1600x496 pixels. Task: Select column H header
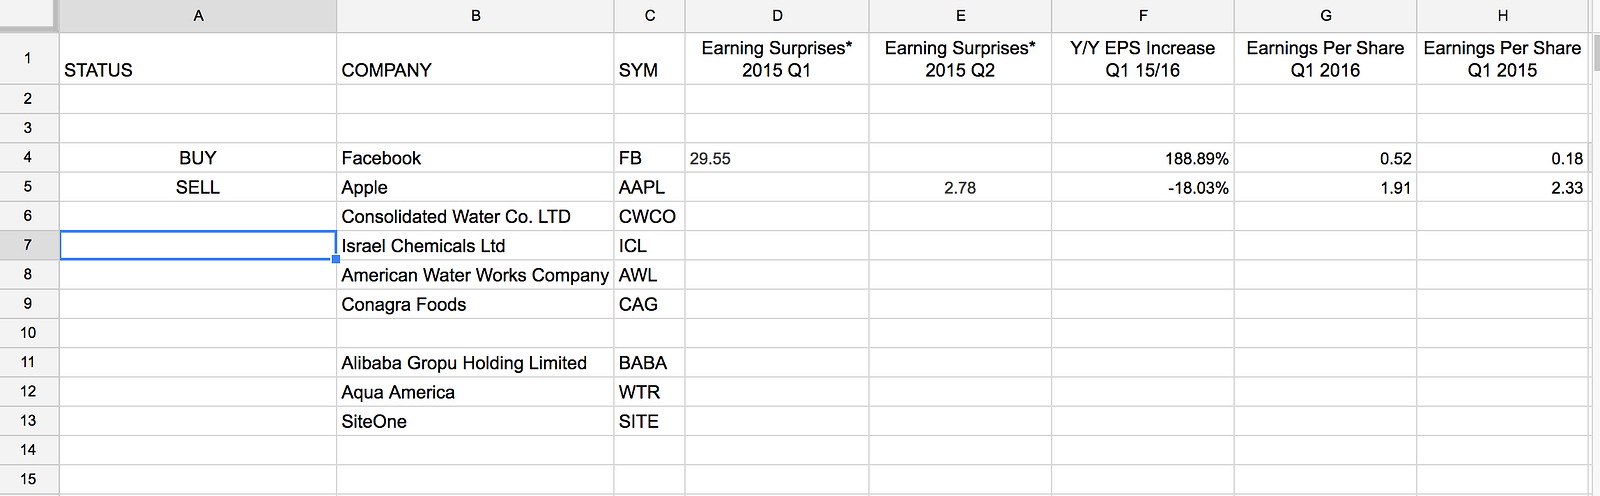1502,16
